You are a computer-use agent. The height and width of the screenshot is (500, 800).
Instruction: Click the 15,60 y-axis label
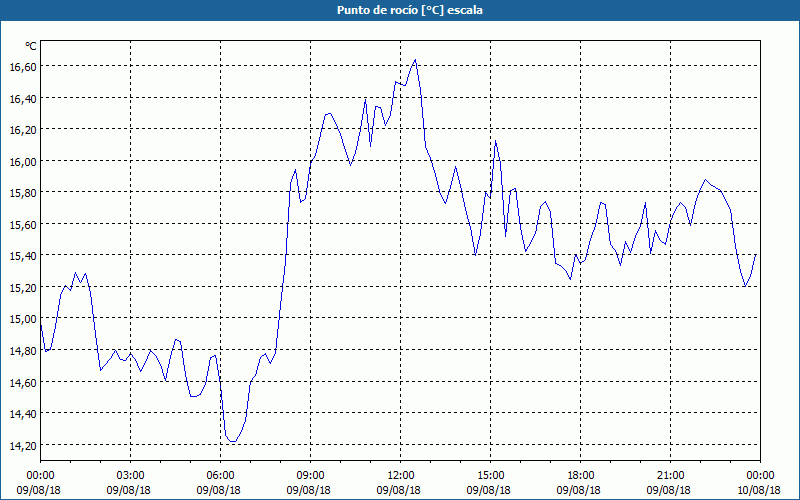point(23,225)
